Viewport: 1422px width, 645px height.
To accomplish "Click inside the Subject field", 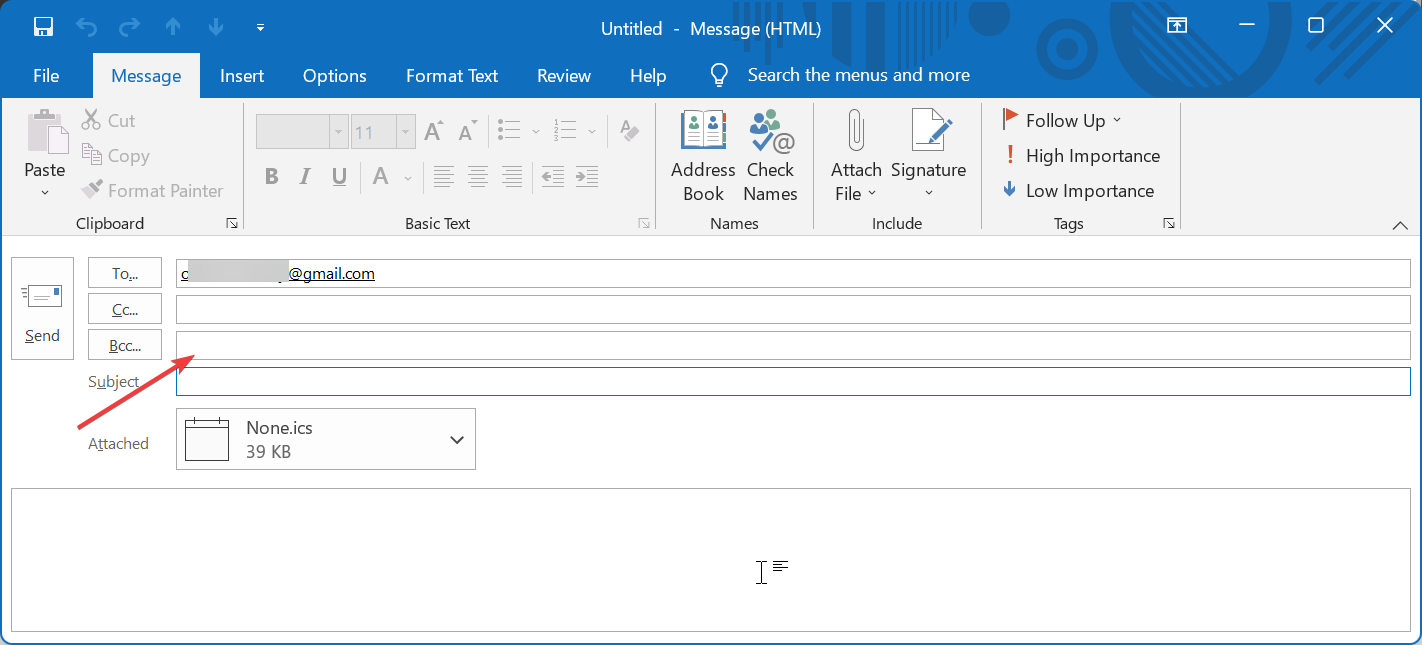I will click(x=700, y=381).
